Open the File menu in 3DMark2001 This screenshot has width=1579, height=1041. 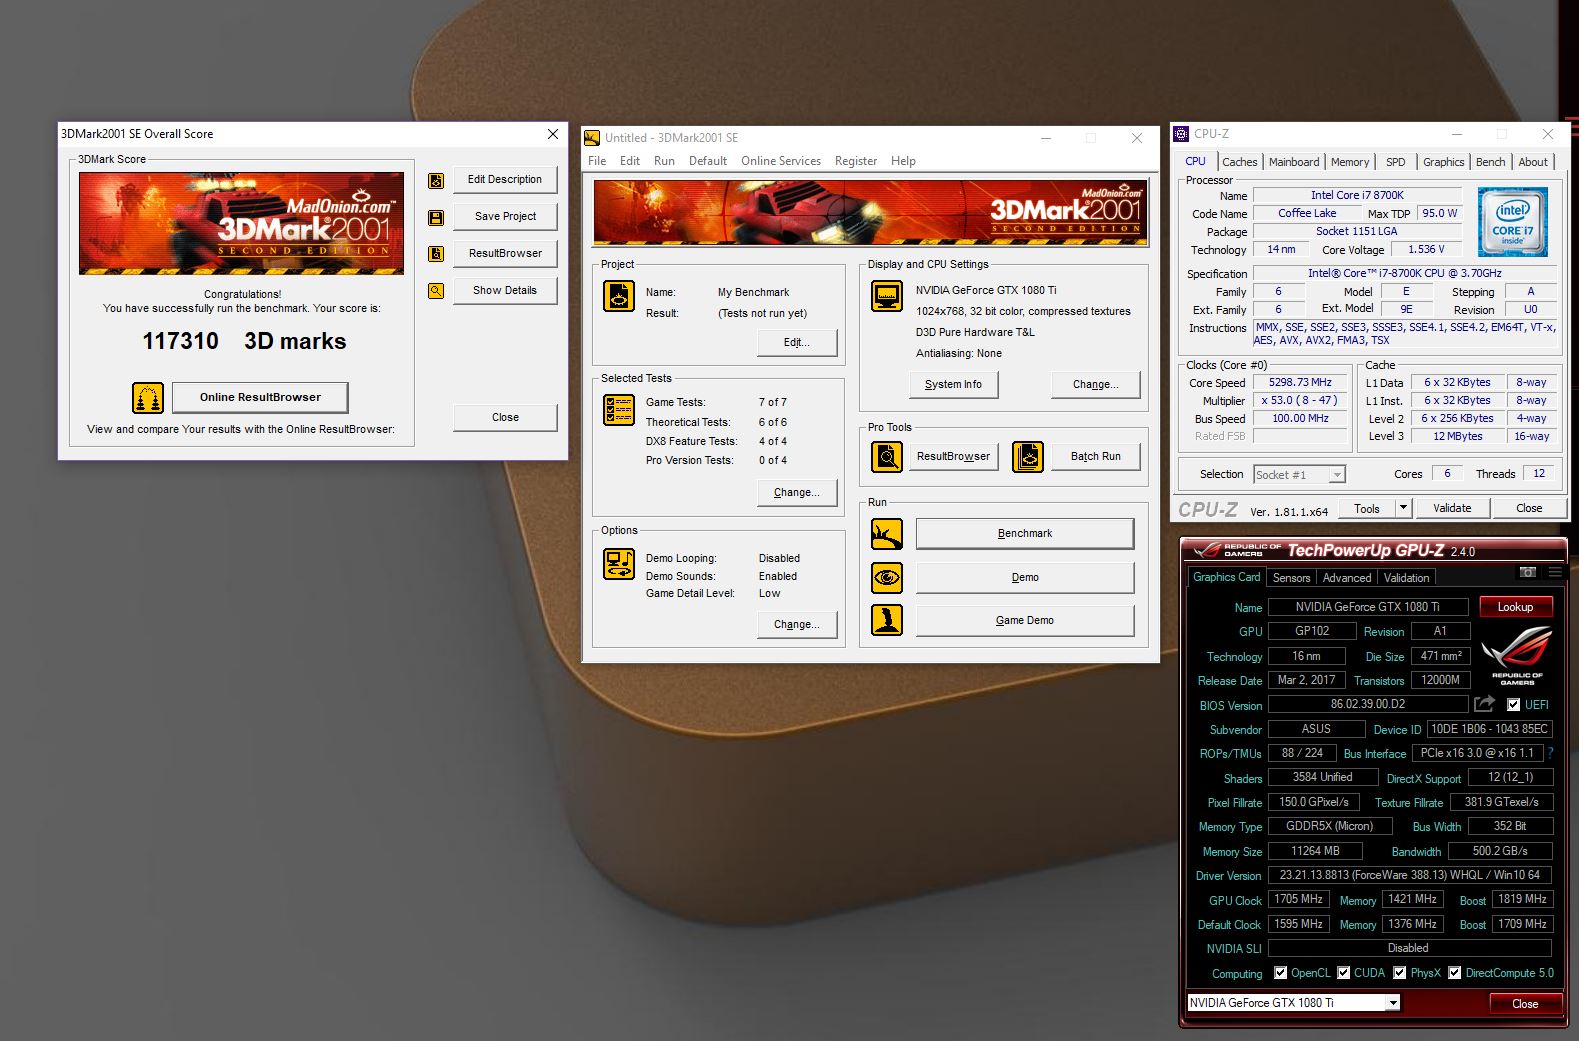click(x=597, y=161)
